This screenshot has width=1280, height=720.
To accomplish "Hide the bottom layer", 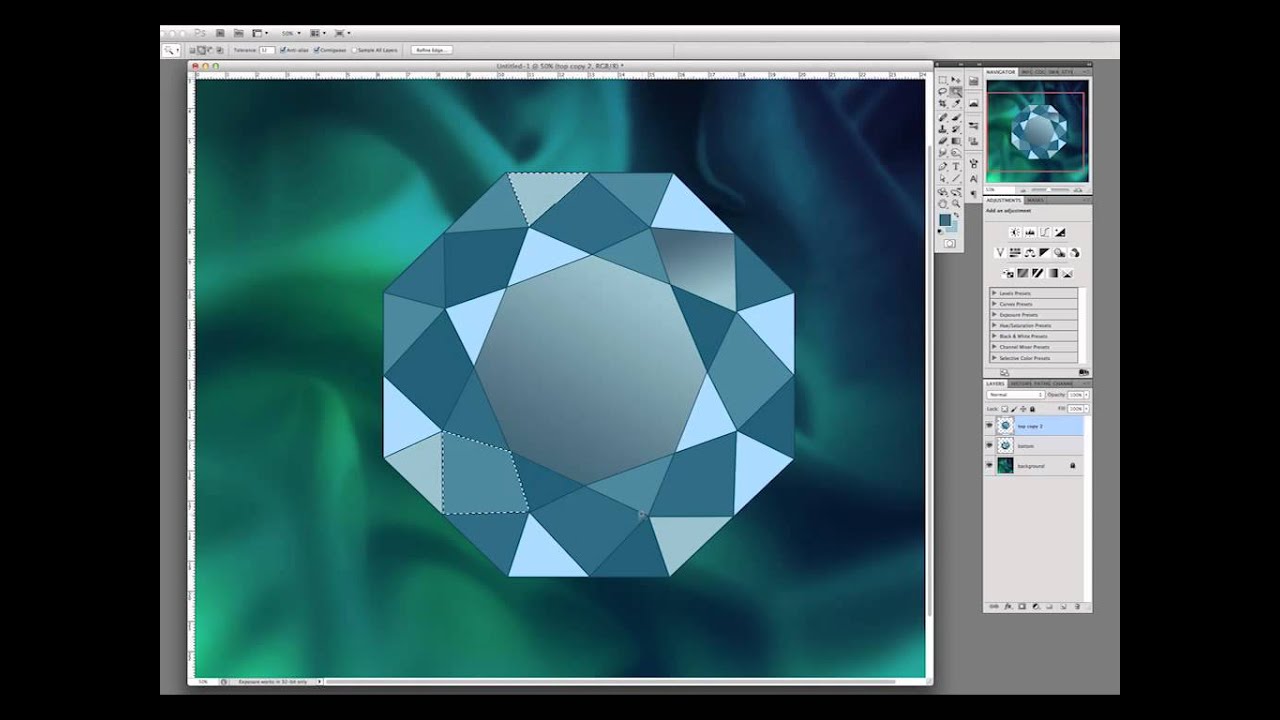I will click(x=990, y=446).
